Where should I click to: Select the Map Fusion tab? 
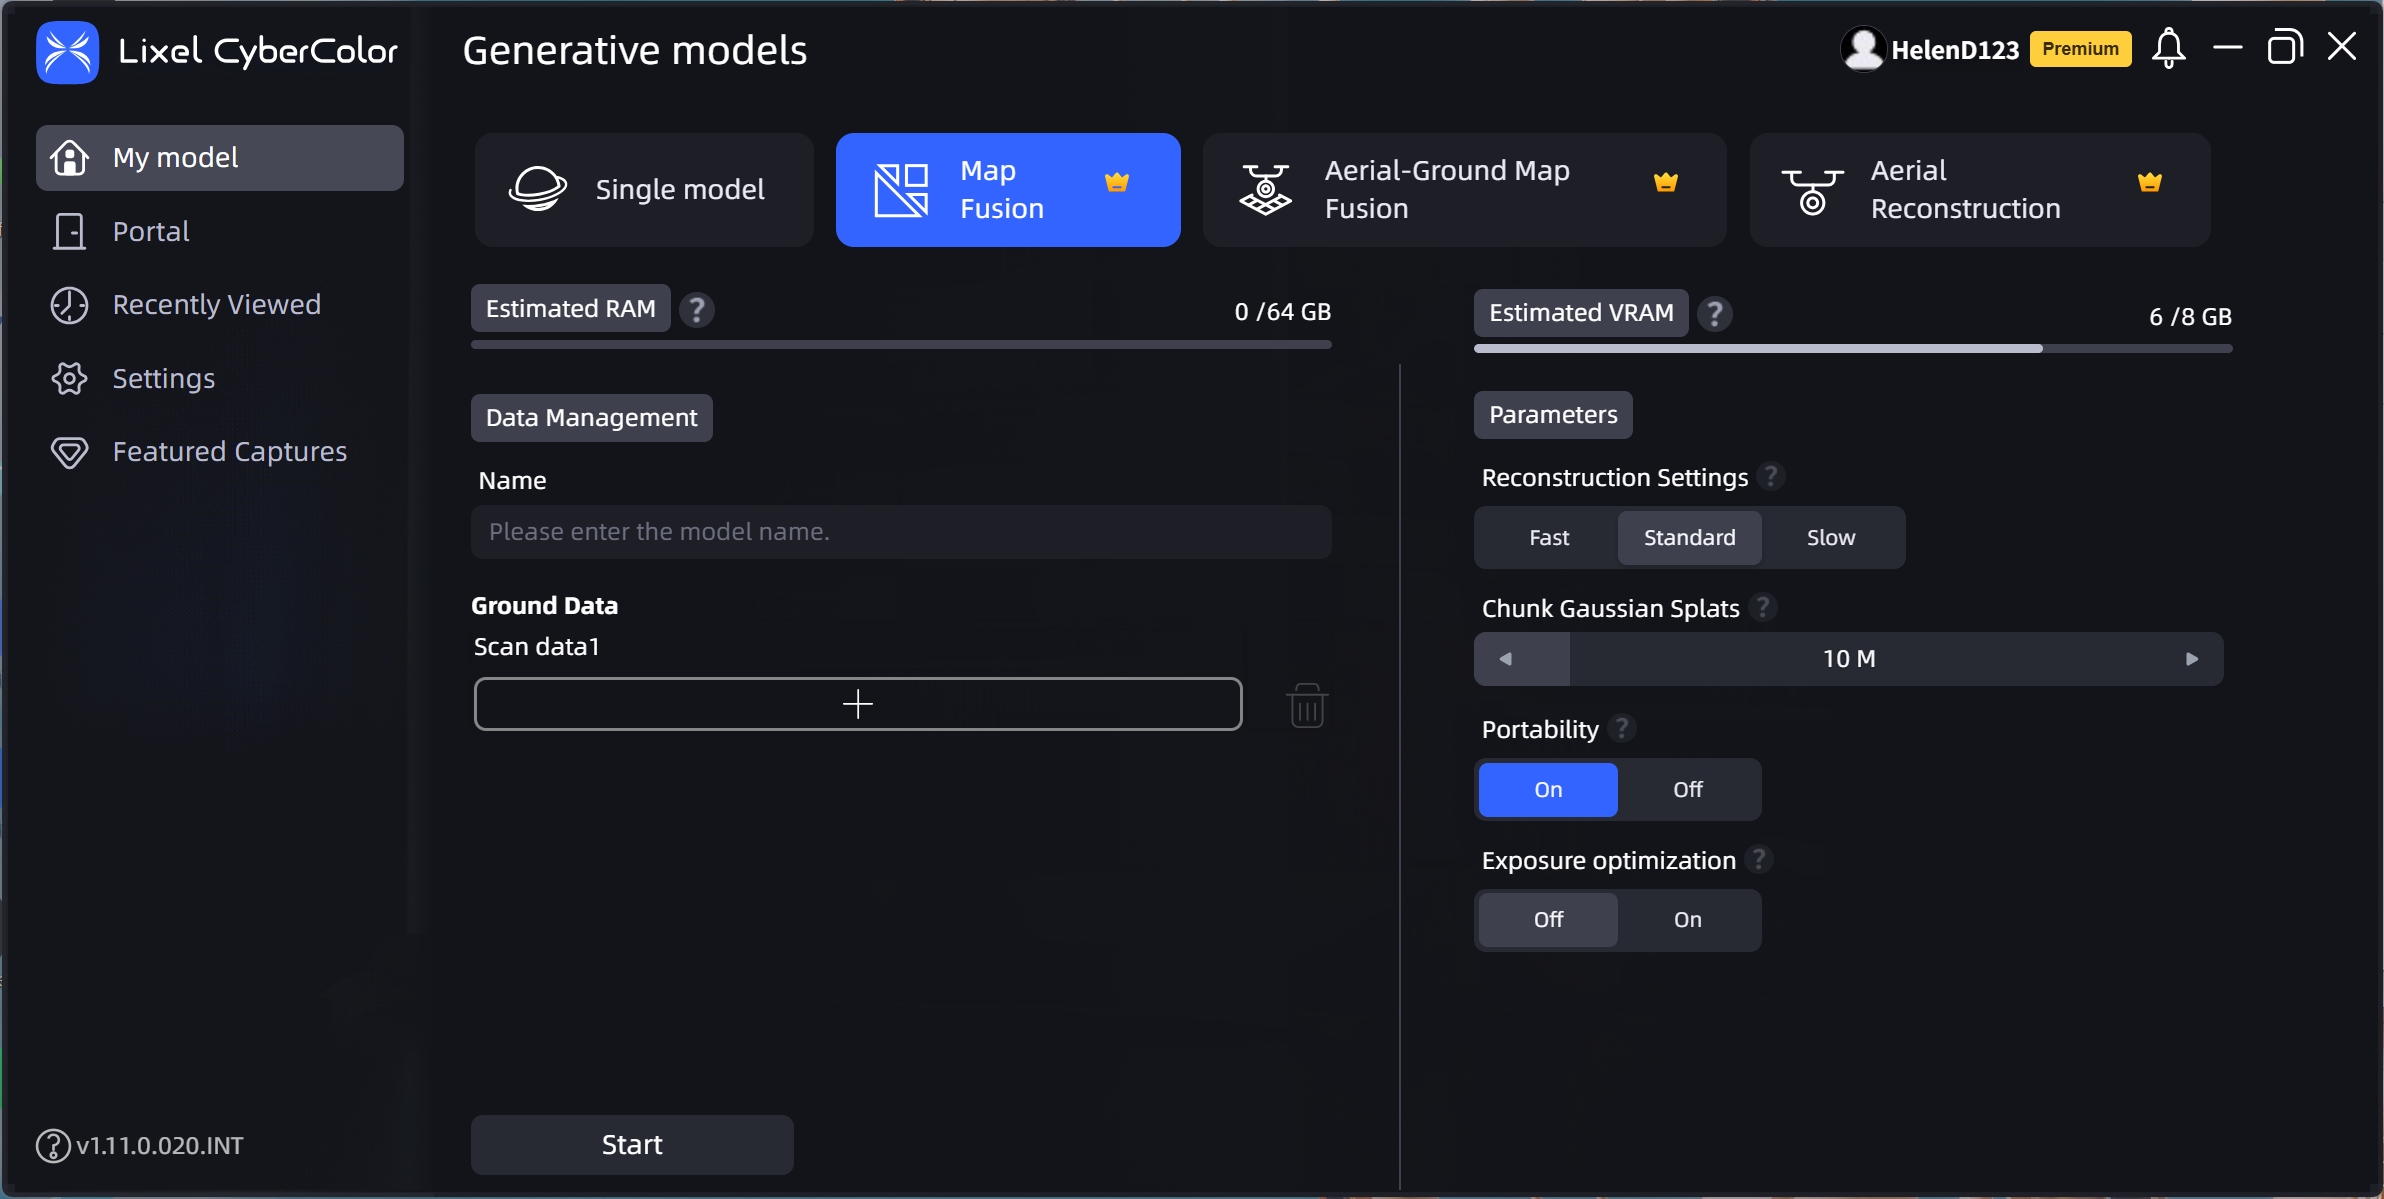tap(1008, 190)
